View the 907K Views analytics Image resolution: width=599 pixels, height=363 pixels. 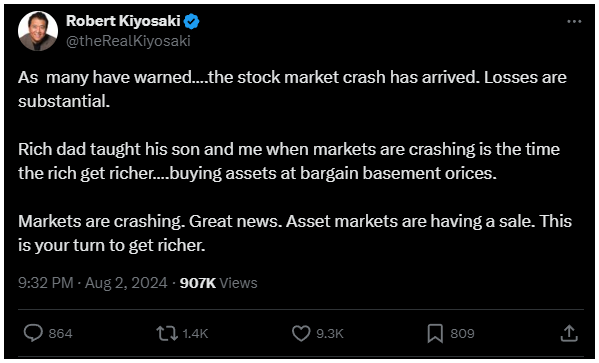(x=219, y=283)
